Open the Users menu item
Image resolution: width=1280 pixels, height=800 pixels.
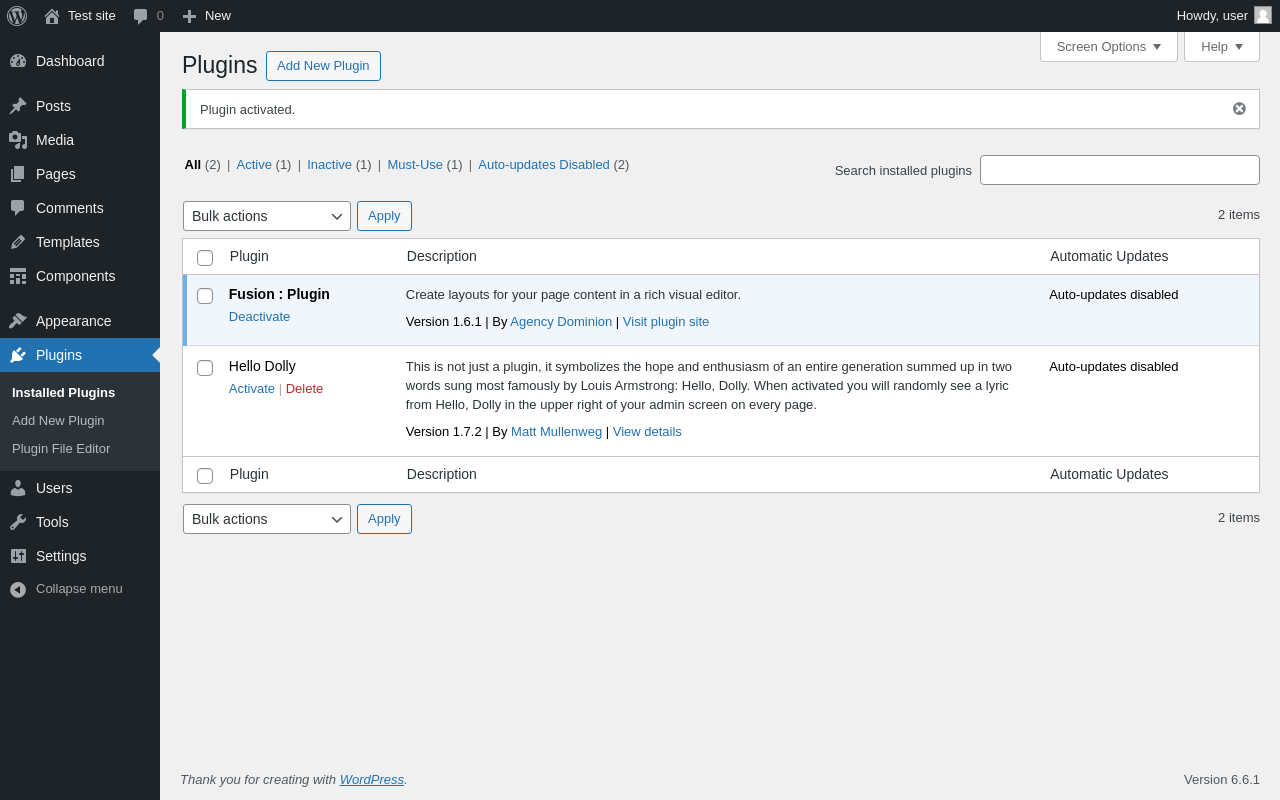(80, 488)
